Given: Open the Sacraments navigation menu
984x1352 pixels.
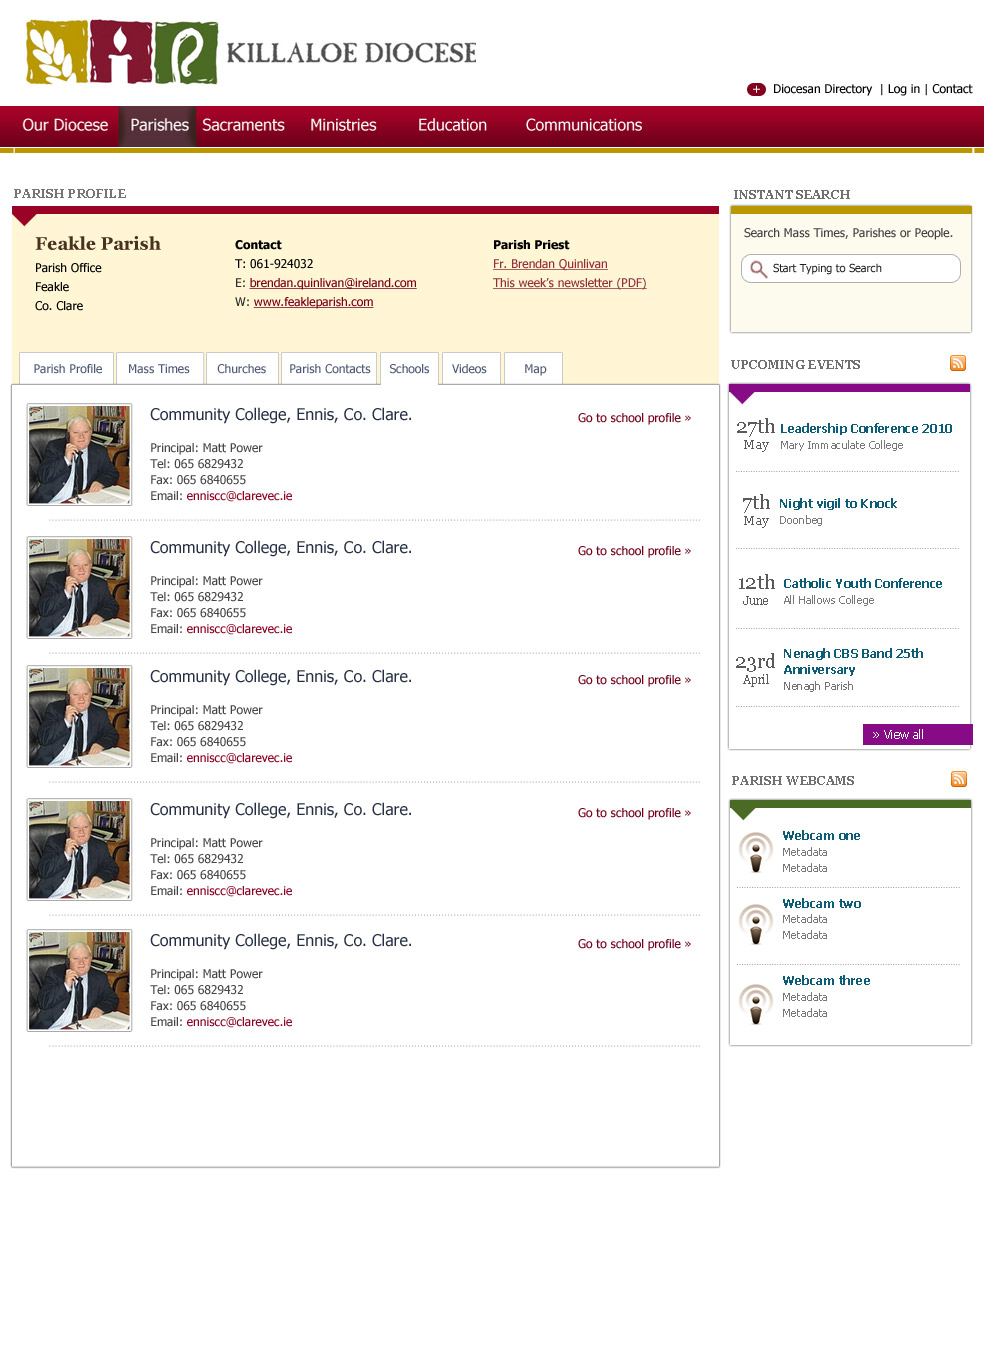Looking at the screenshot, I should pyautogui.click(x=243, y=125).
